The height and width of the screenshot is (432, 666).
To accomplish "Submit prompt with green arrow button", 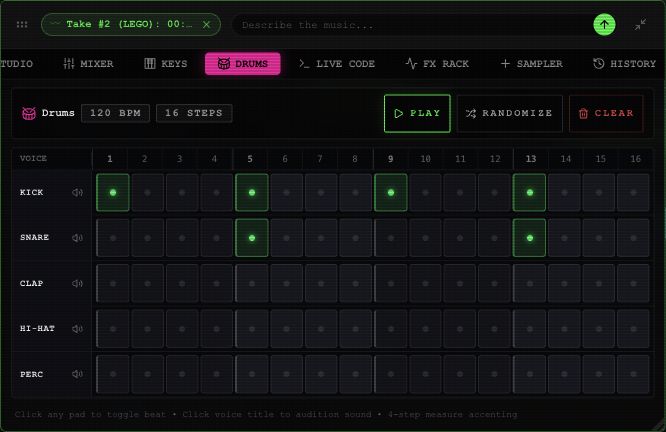I will pyautogui.click(x=604, y=25).
